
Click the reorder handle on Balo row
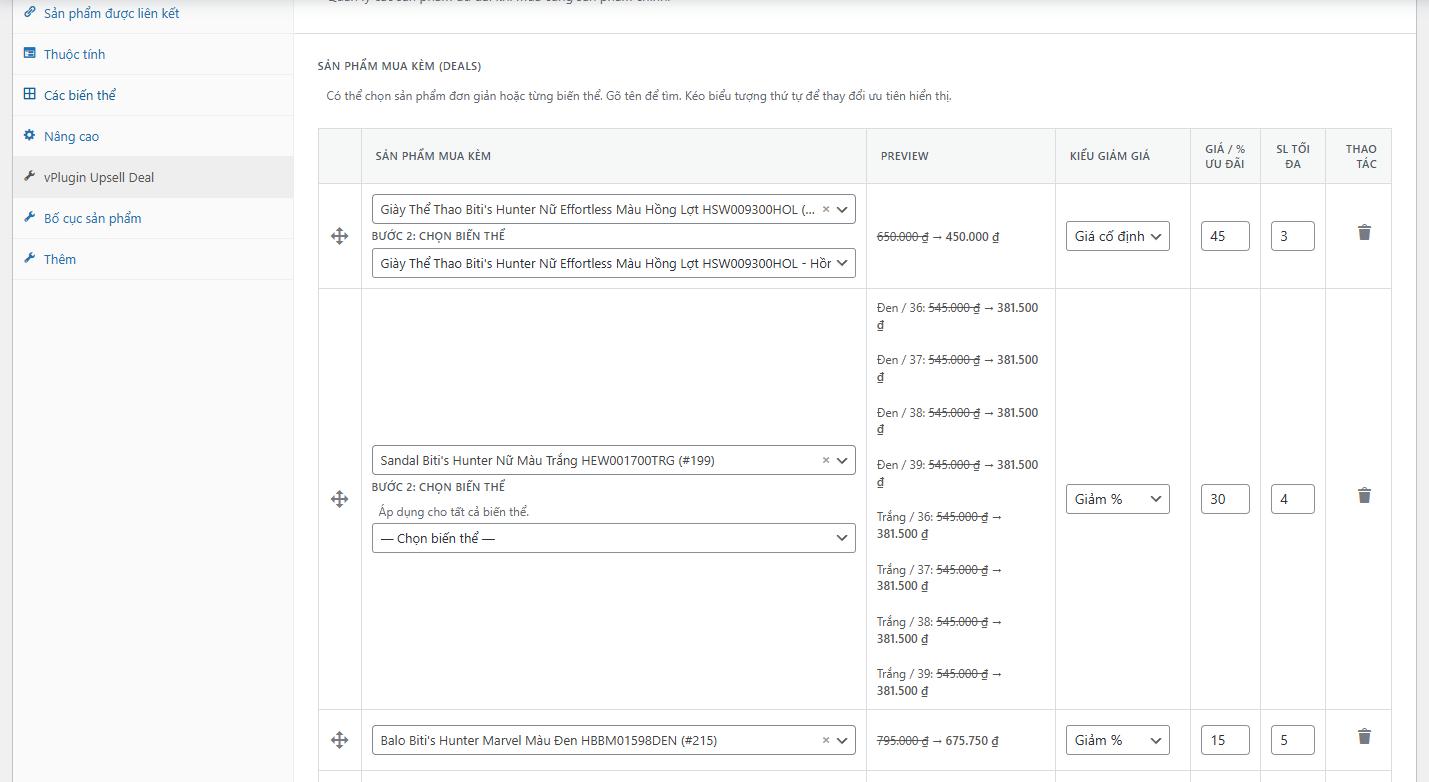tap(339, 740)
